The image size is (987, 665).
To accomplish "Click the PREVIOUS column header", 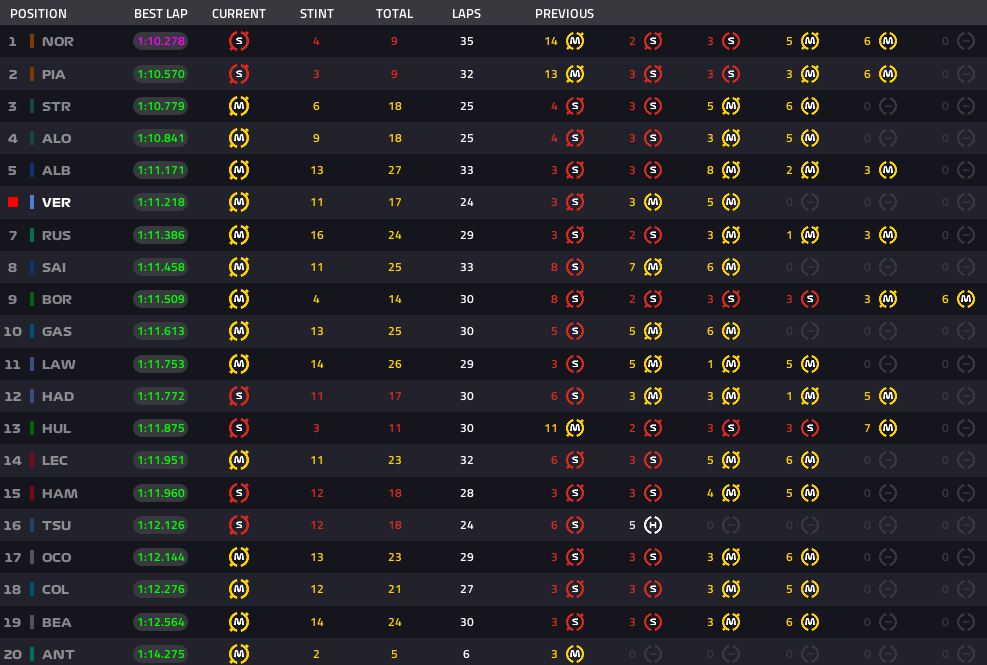I will pyautogui.click(x=564, y=14).
